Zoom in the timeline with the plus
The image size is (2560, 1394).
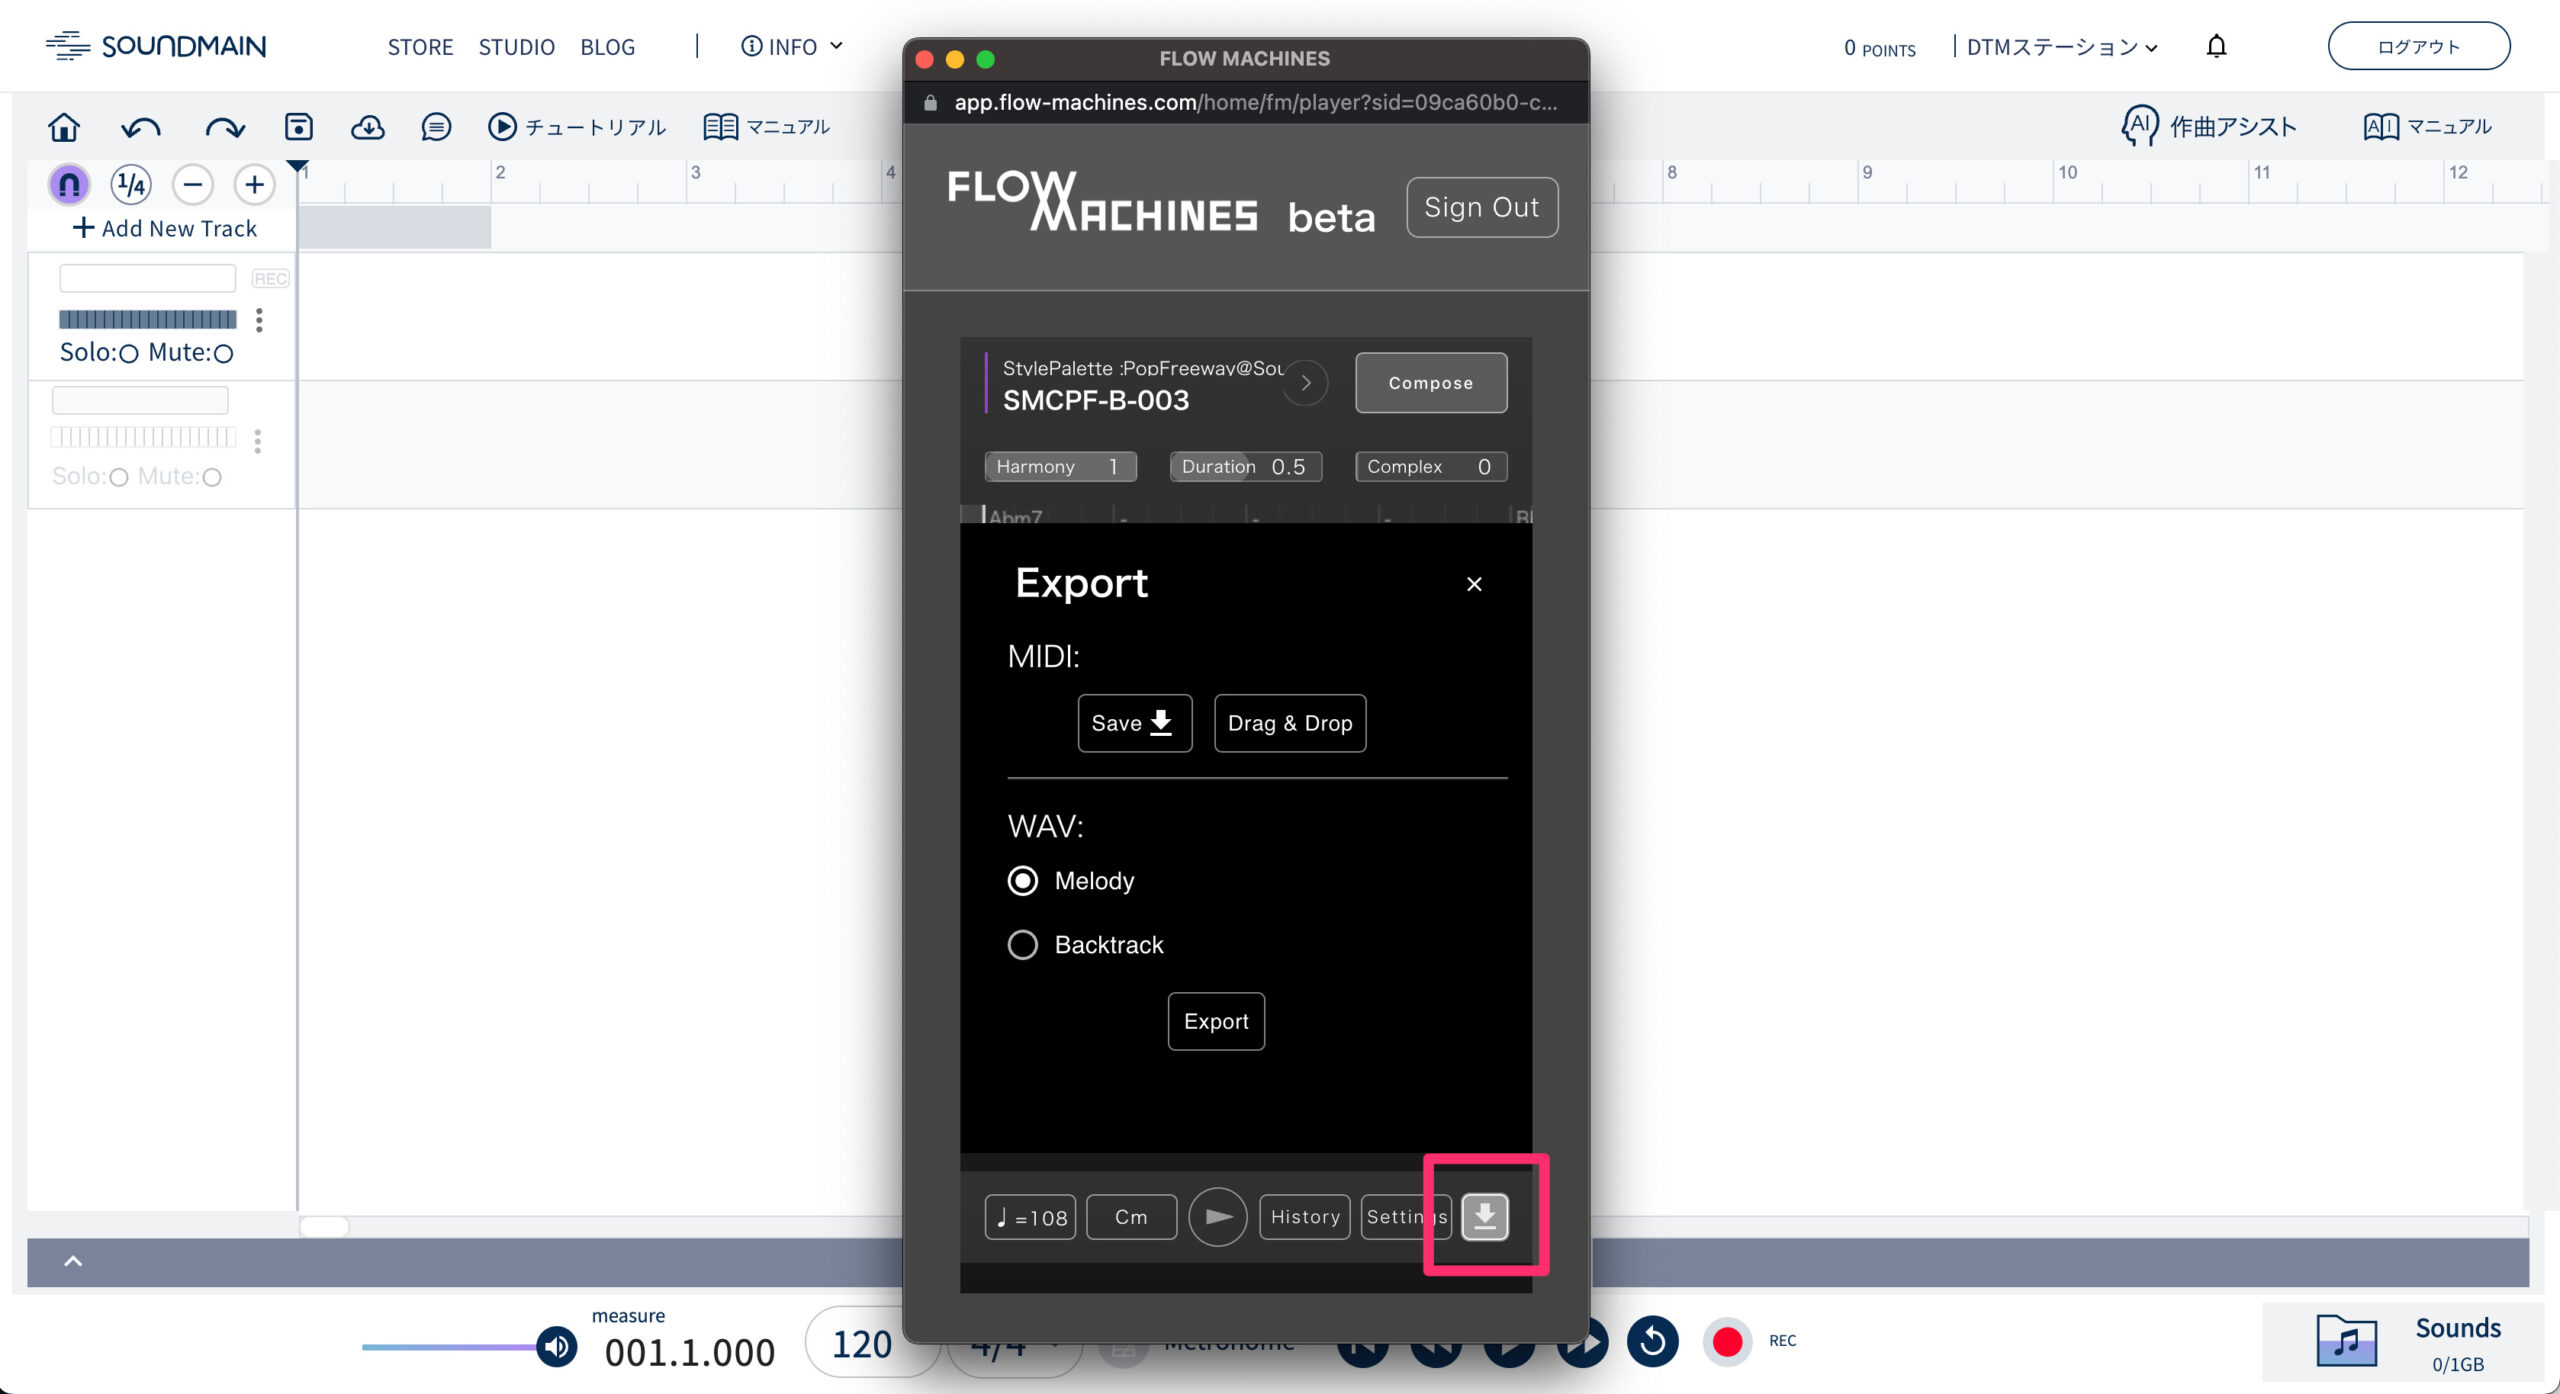pos(254,184)
